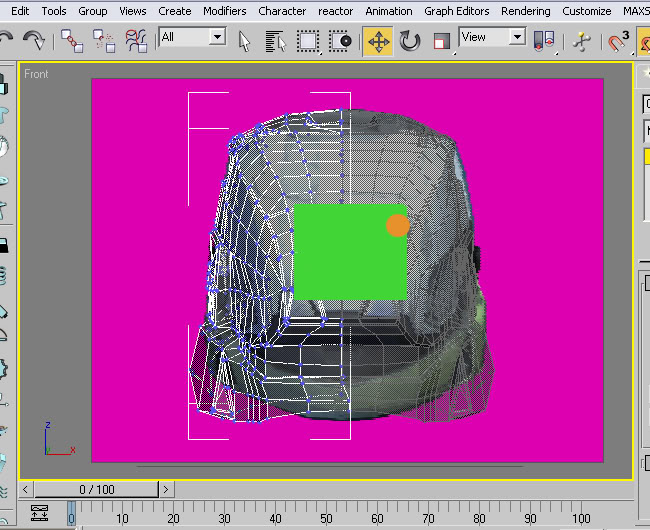This screenshot has width=650, height=530.
Task: Activate the Select and Link tool
Action: (x=72, y=41)
